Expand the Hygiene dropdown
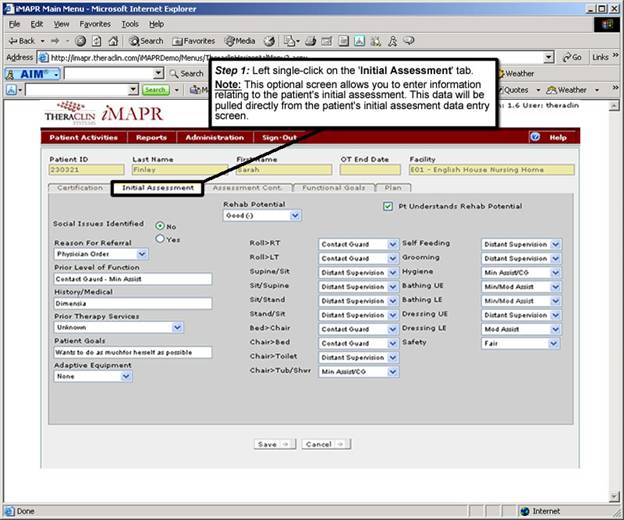 556,273
